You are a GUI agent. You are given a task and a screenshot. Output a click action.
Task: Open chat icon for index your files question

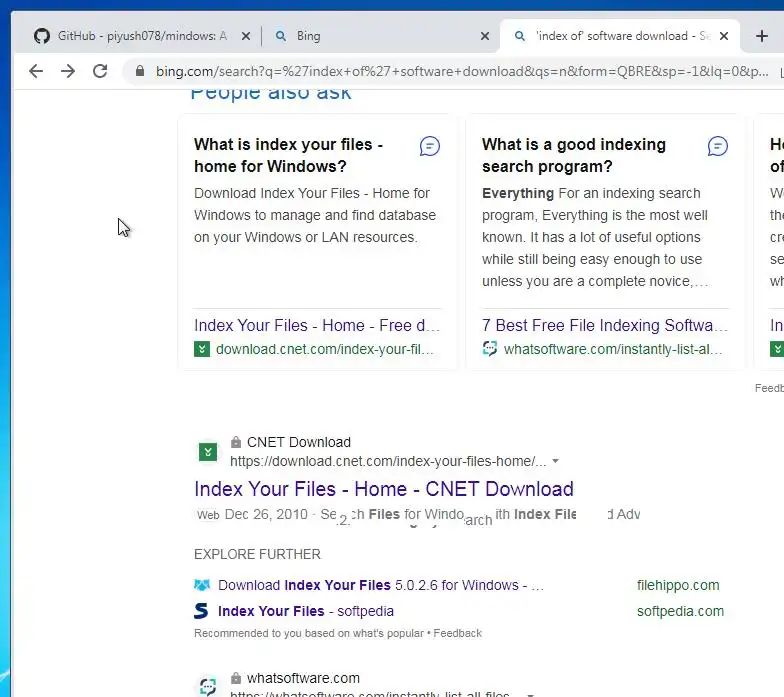point(430,146)
